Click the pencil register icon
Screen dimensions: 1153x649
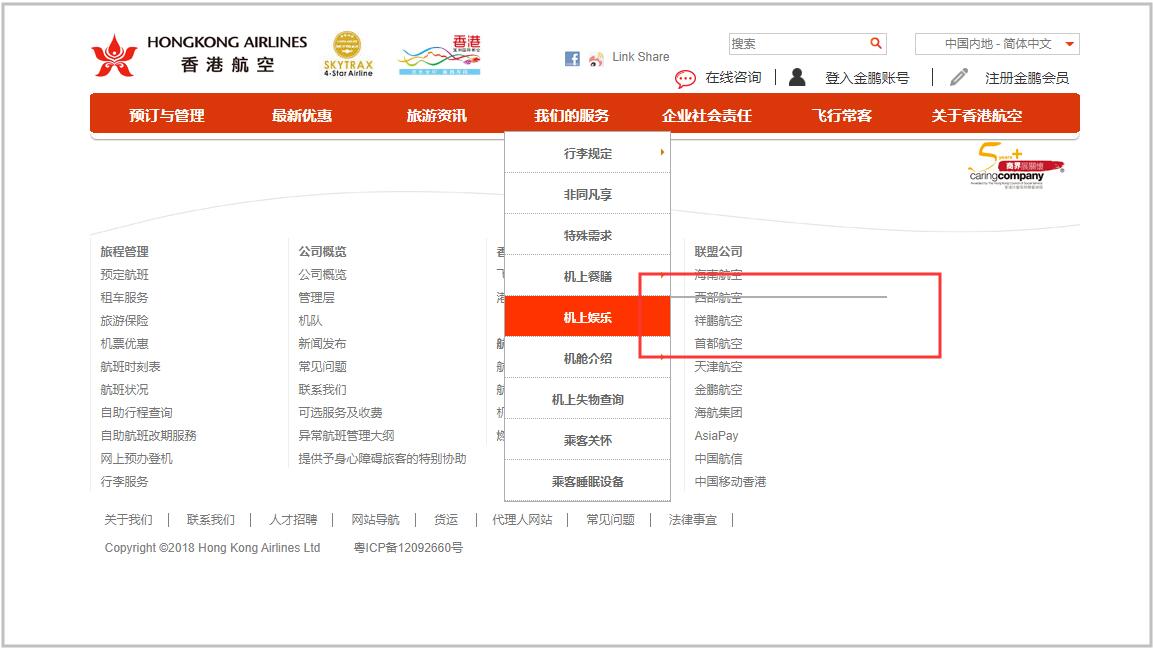click(x=959, y=77)
